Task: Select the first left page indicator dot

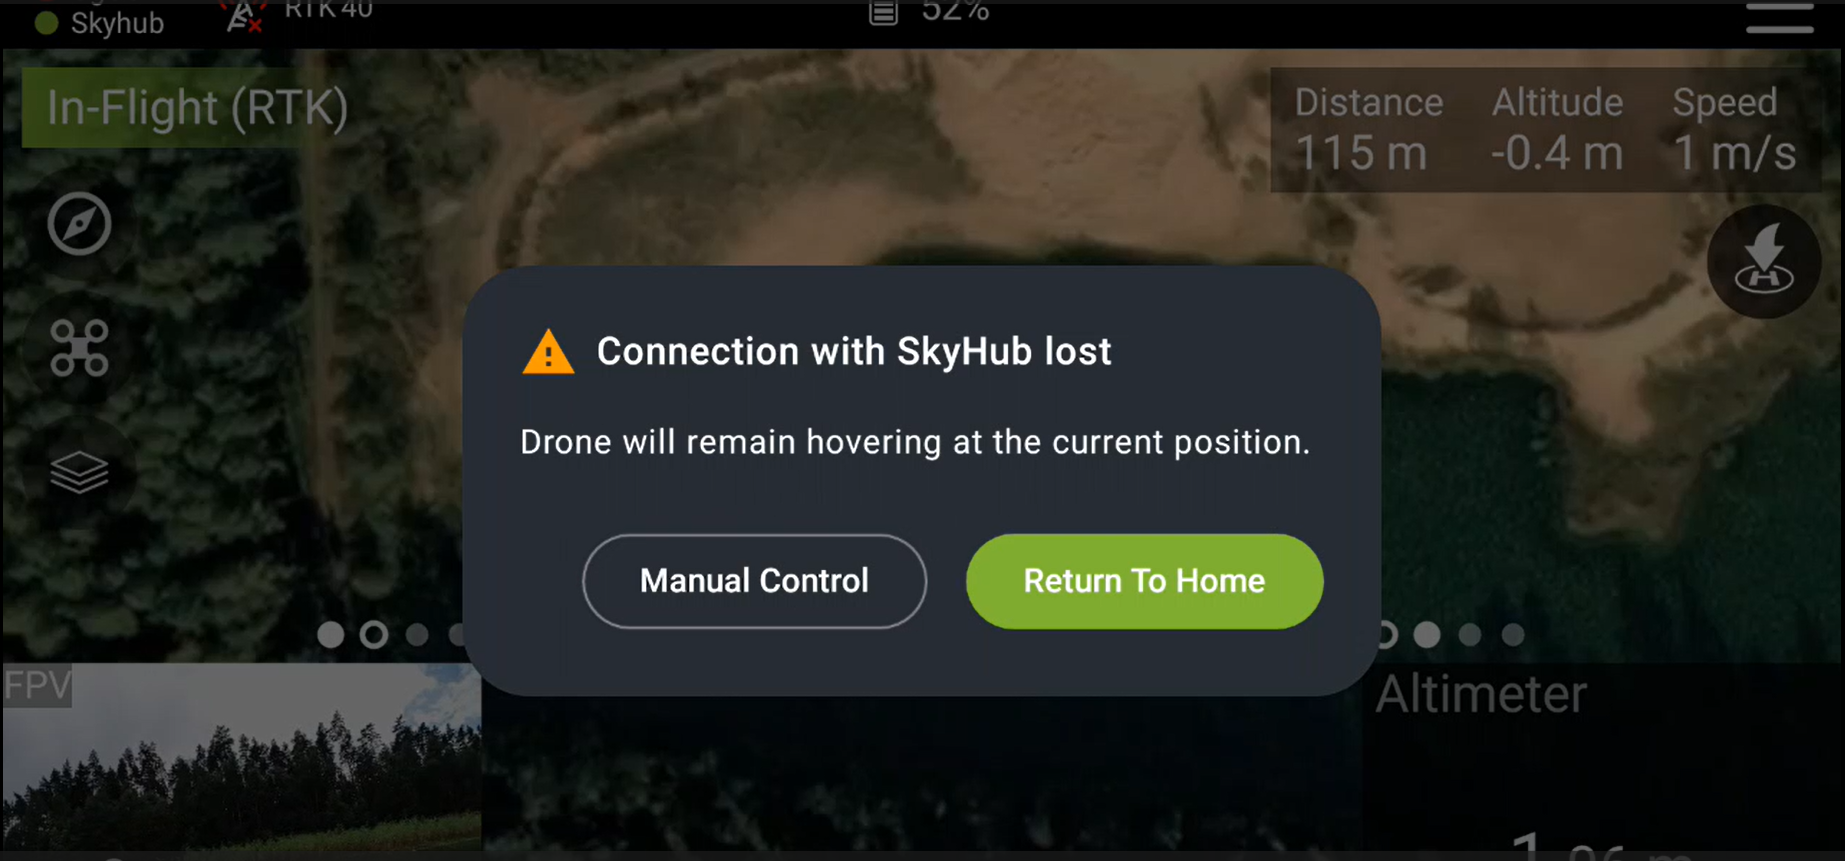Action: point(330,634)
